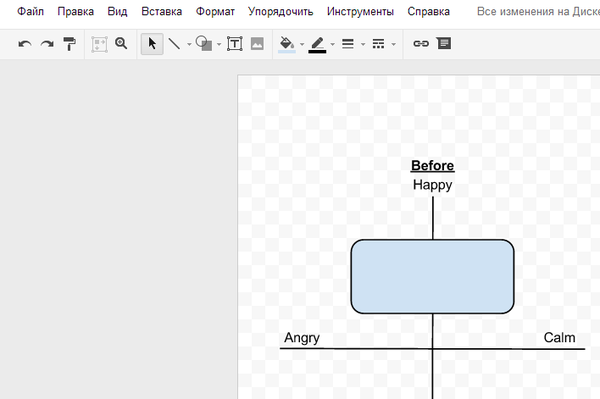Click the Zoom to fit icon

(99, 44)
